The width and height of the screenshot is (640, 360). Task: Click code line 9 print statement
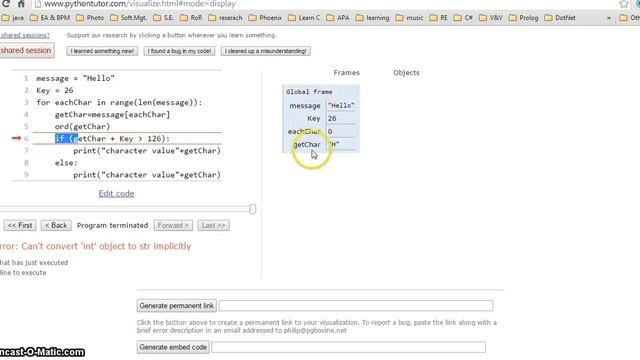click(x=147, y=175)
